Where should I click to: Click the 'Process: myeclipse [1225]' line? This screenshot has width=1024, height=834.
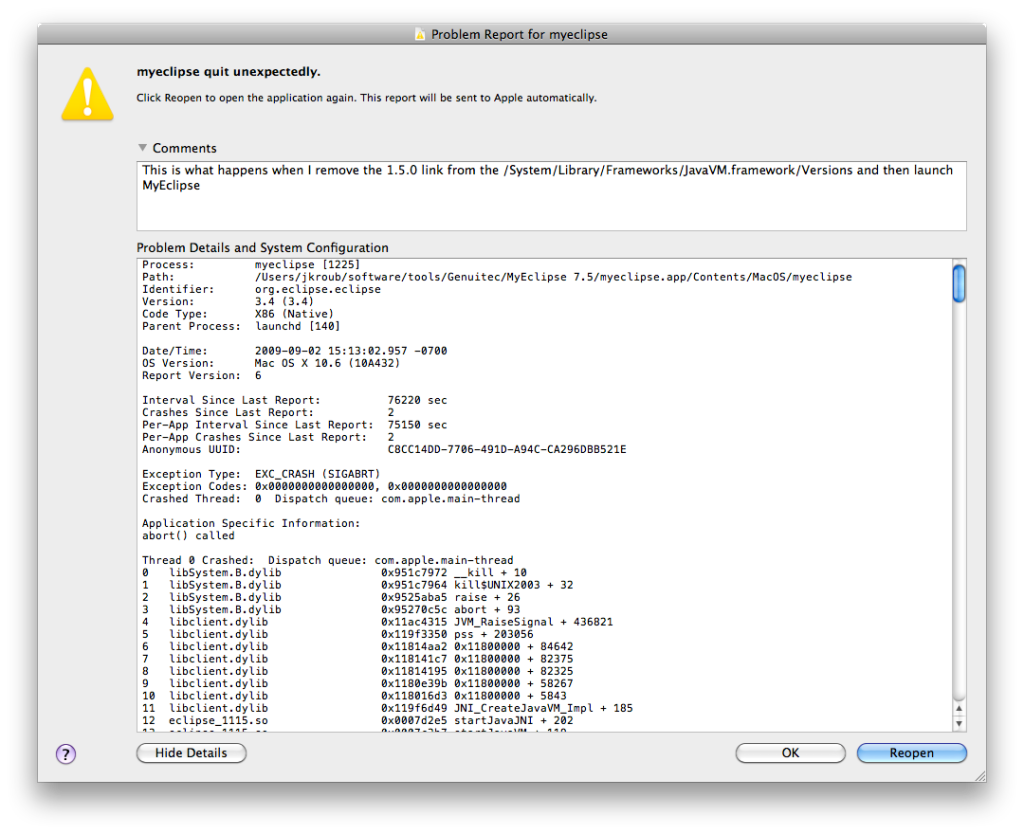pyautogui.click(x=251, y=265)
